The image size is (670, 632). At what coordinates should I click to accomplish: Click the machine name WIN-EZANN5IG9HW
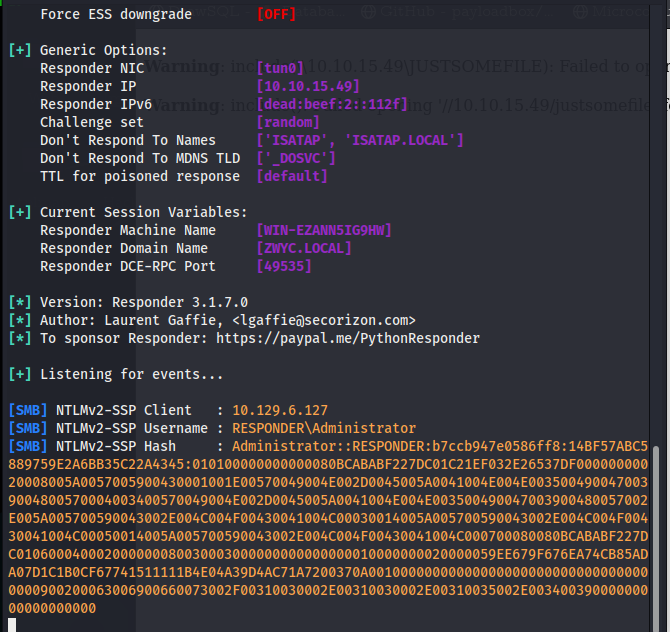point(324,230)
